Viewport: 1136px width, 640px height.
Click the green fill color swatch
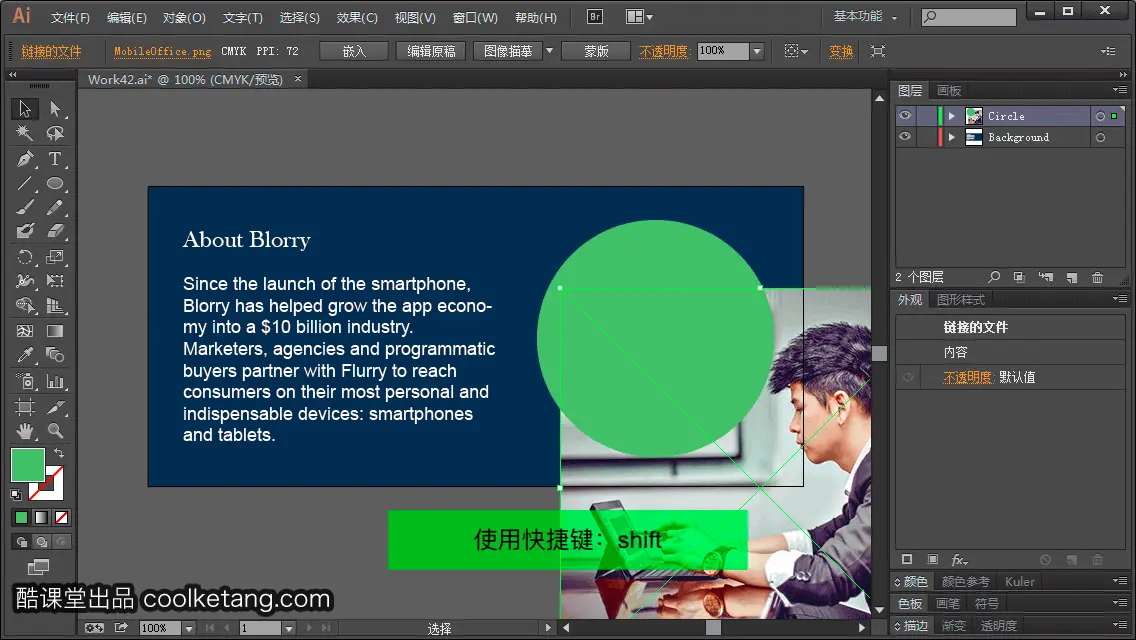tap(28, 465)
